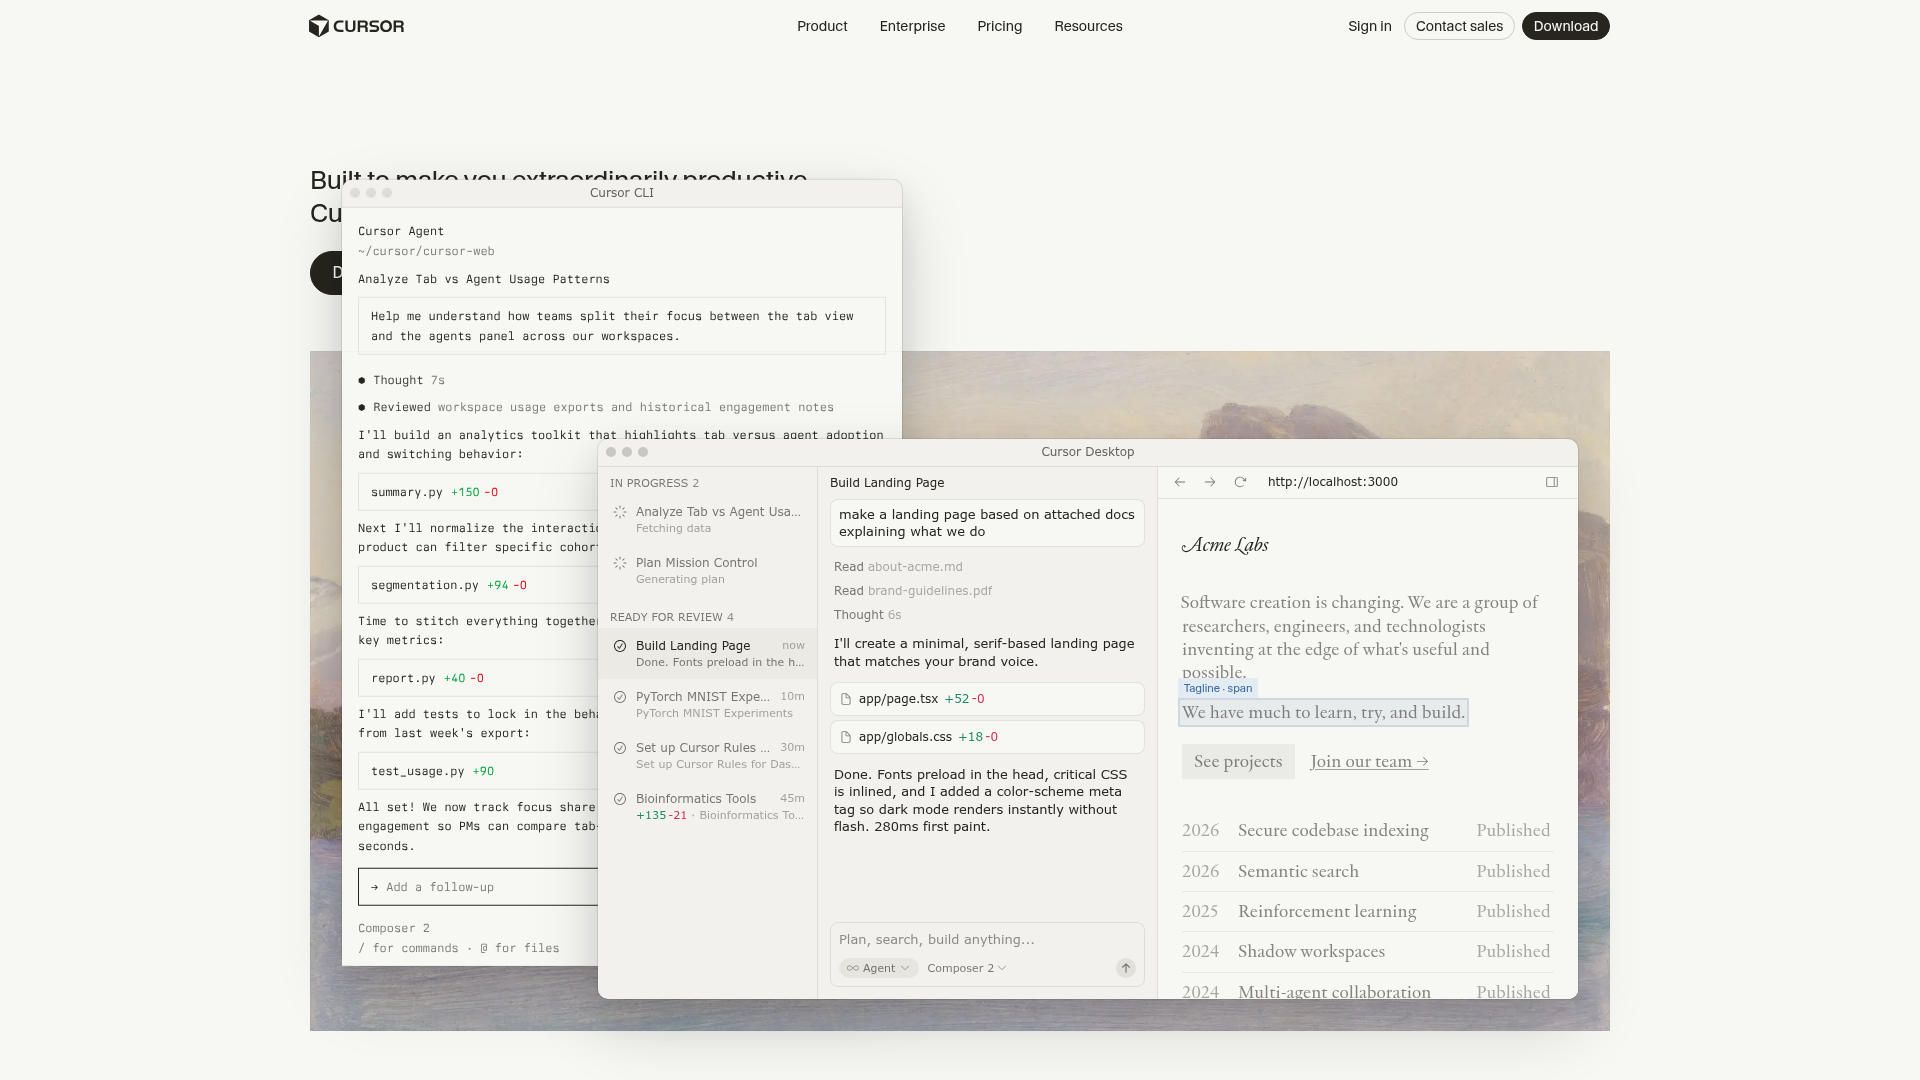Click the Sign in link
This screenshot has height=1080, width=1920.
pos(1369,26)
